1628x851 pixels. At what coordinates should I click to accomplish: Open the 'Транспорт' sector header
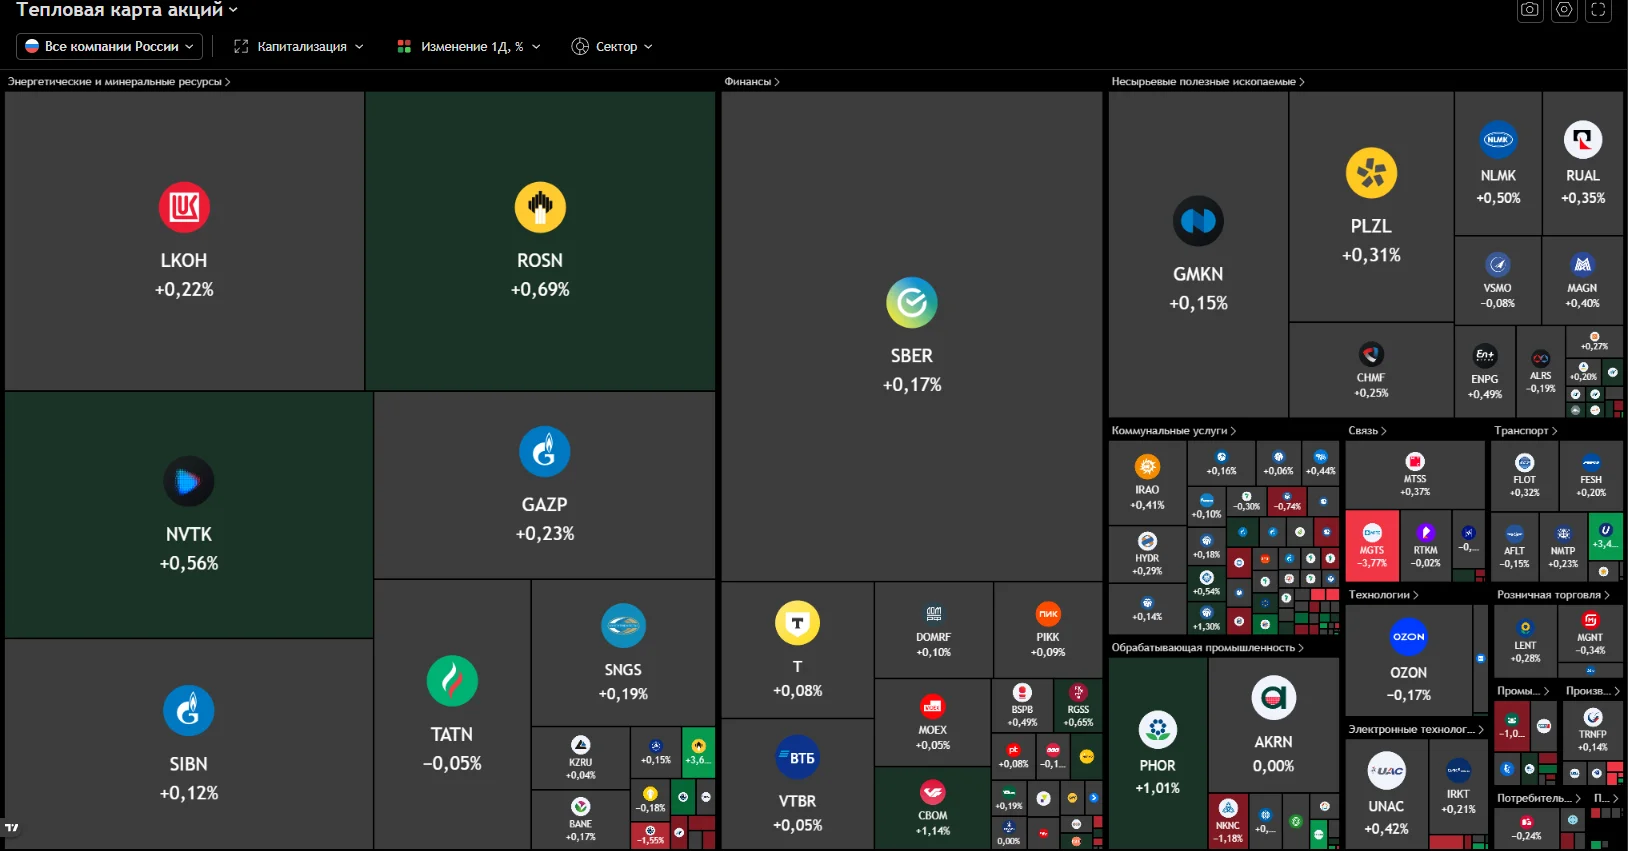[1526, 431]
